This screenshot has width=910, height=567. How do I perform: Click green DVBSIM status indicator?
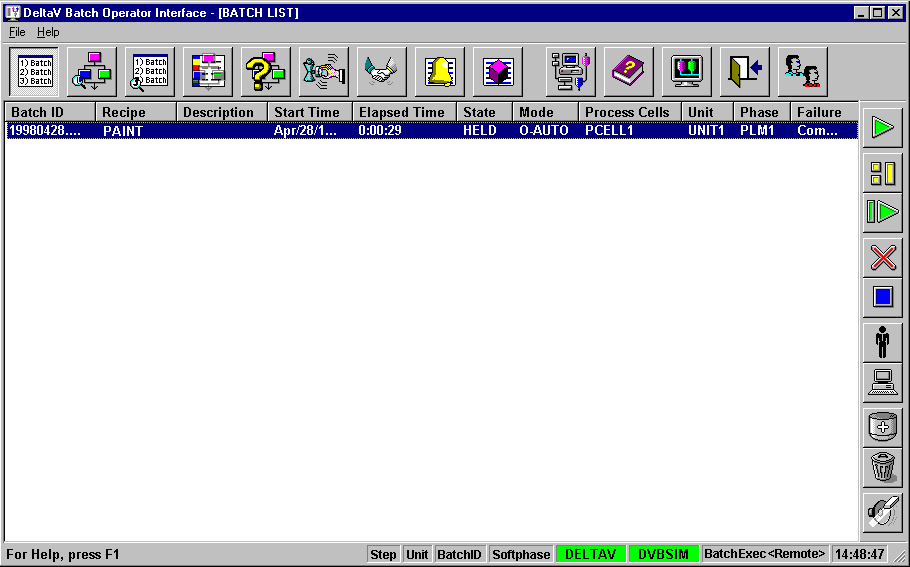pyautogui.click(x=663, y=554)
